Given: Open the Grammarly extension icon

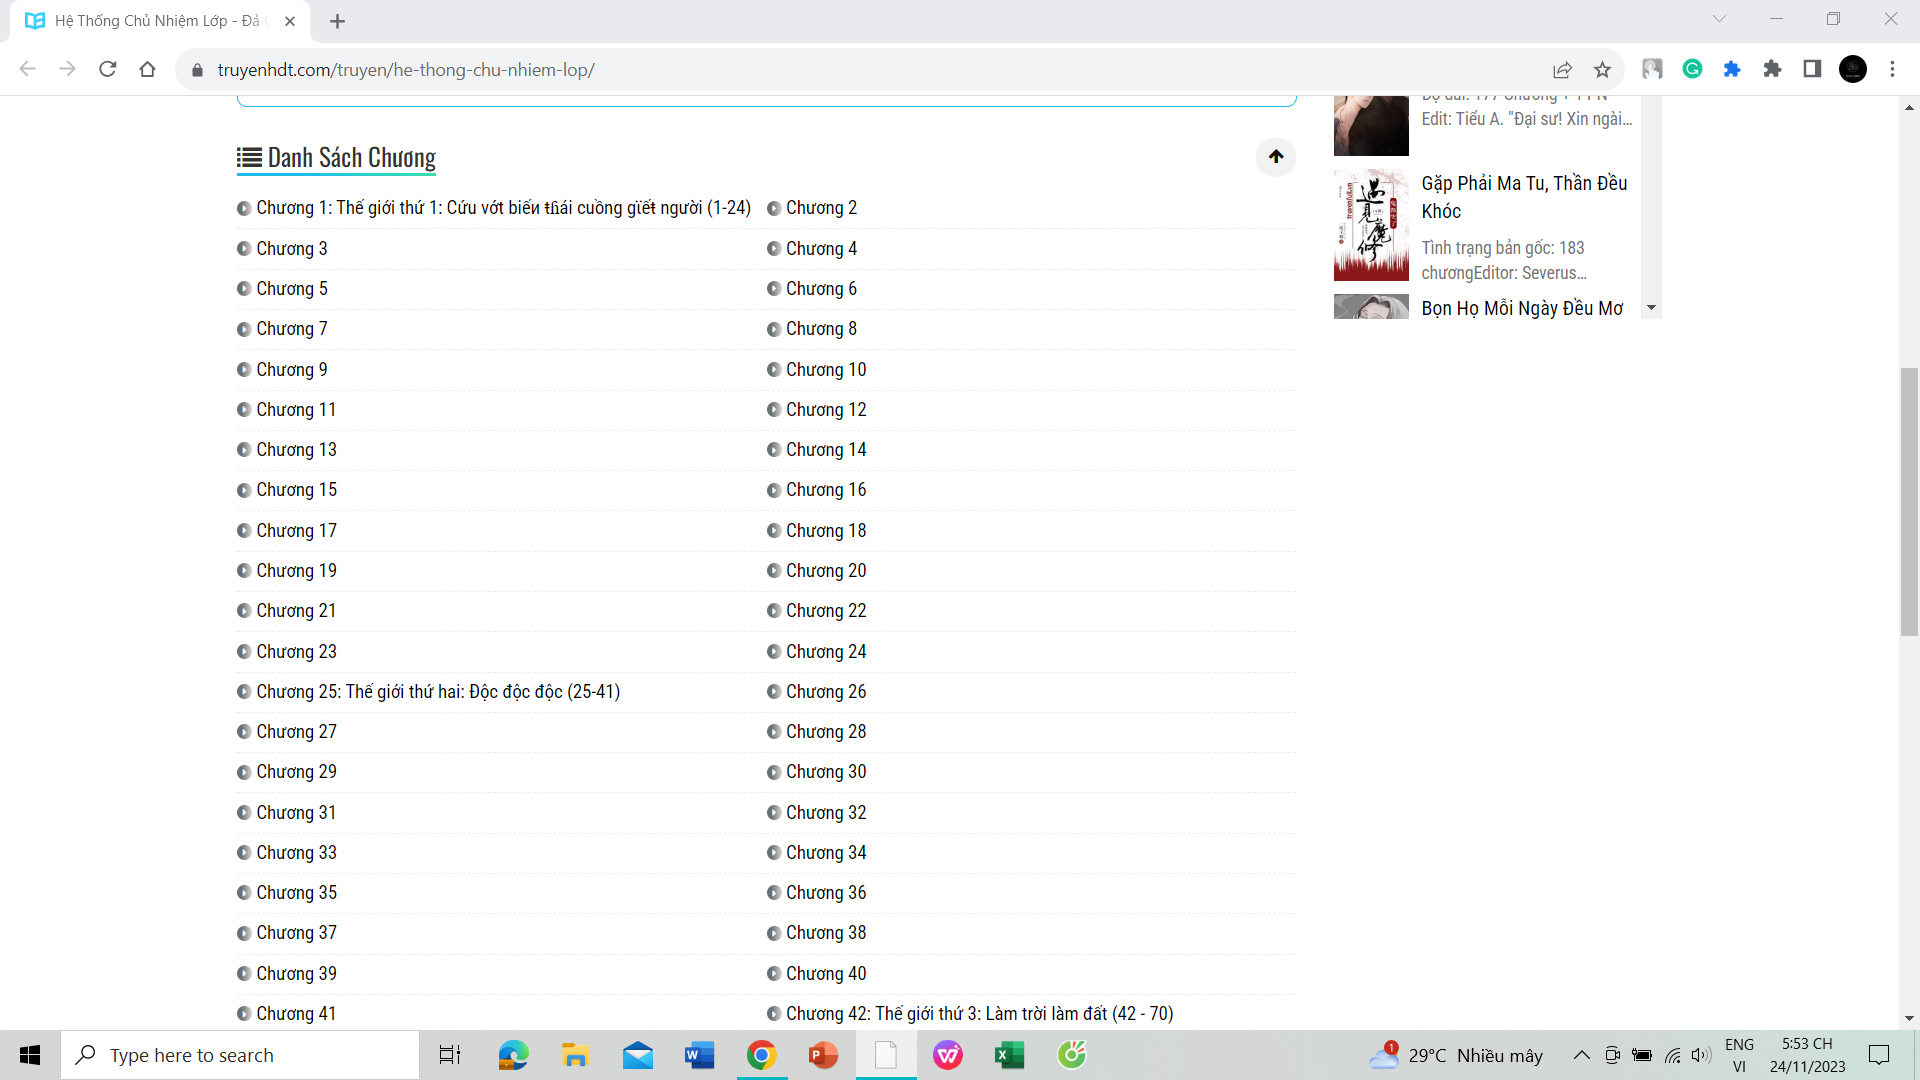Looking at the screenshot, I should (x=1692, y=69).
